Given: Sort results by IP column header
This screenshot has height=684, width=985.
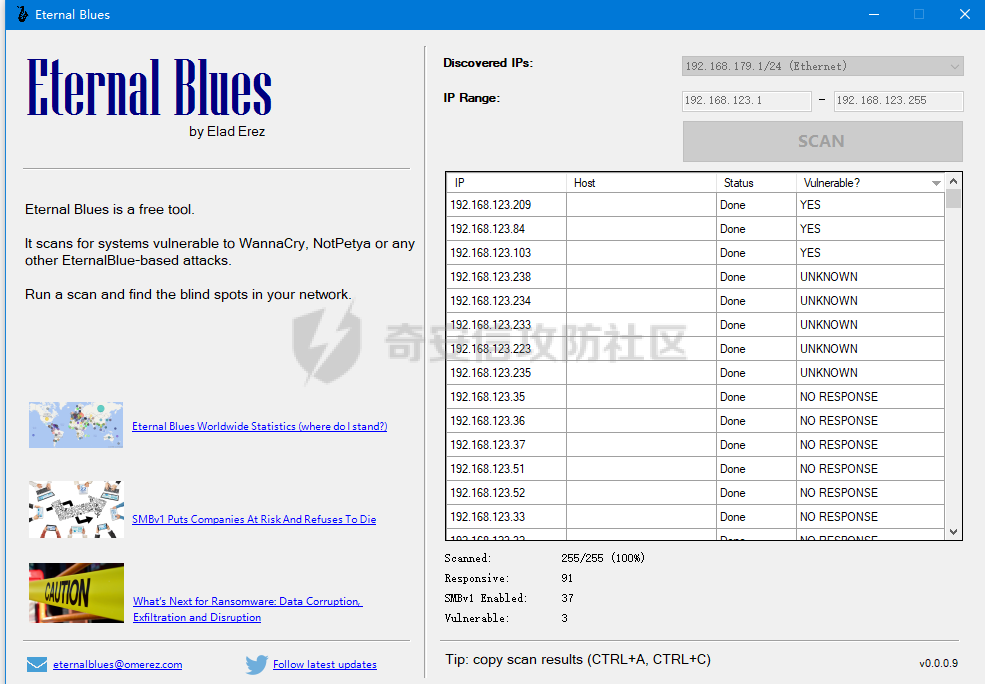Looking at the screenshot, I should (506, 183).
